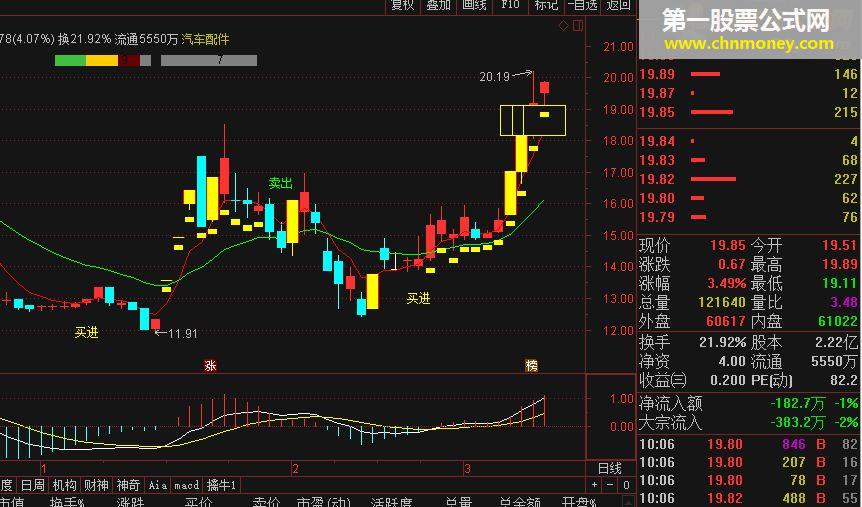The image size is (862, 507).
Task: Click timeline marker 1
Action: click(x=43, y=469)
